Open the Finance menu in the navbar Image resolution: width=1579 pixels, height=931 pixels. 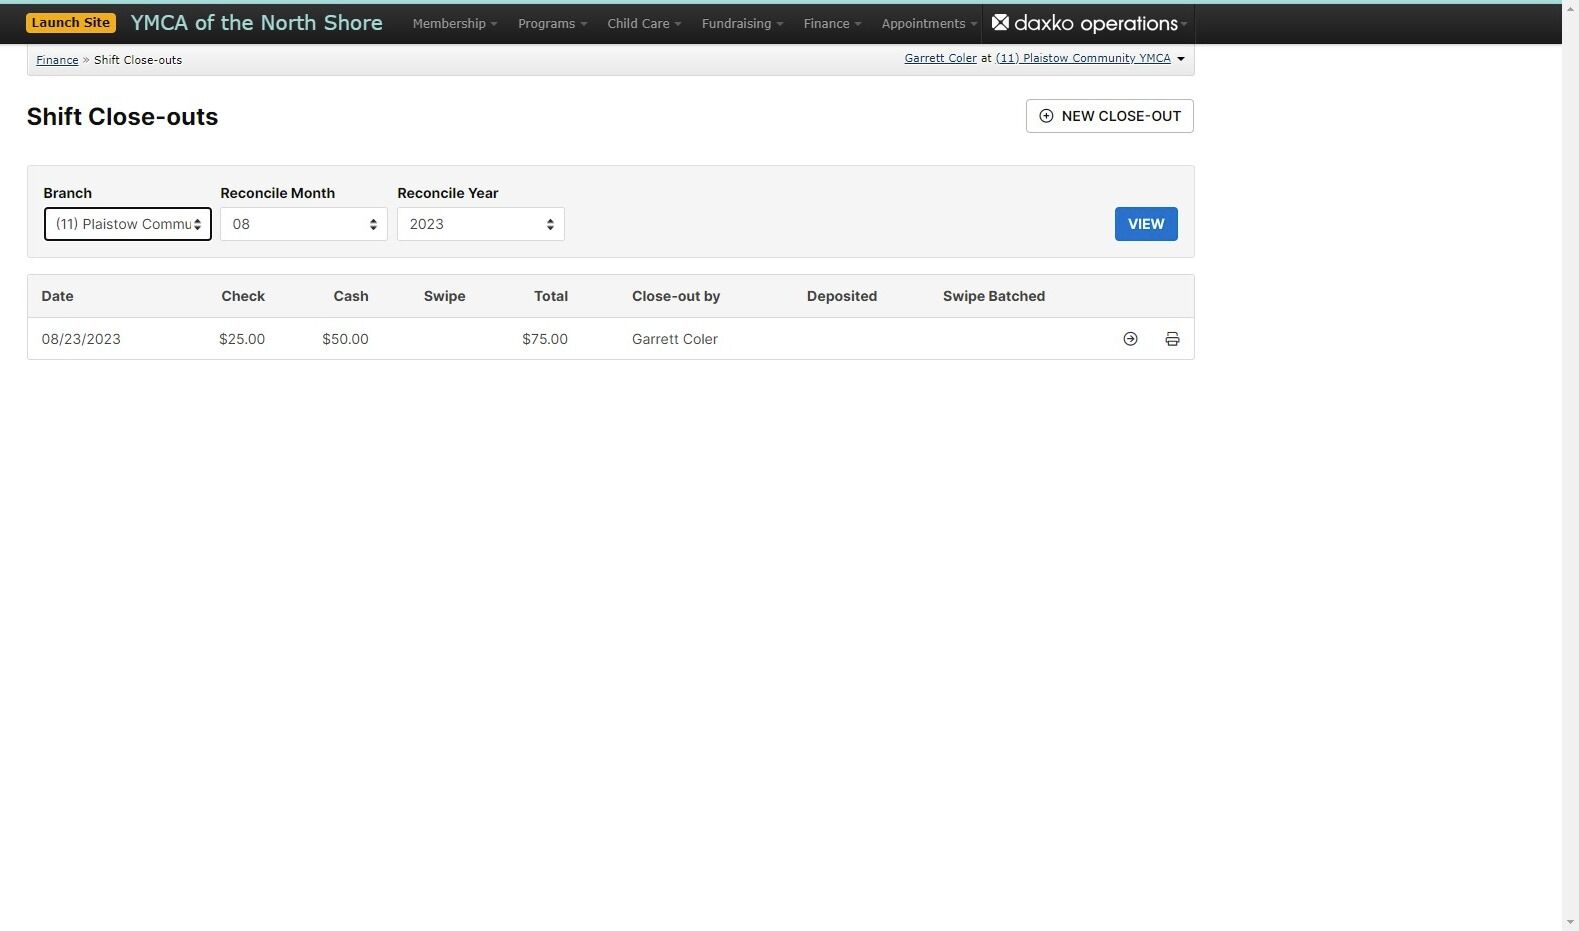click(x=832, y=23)
